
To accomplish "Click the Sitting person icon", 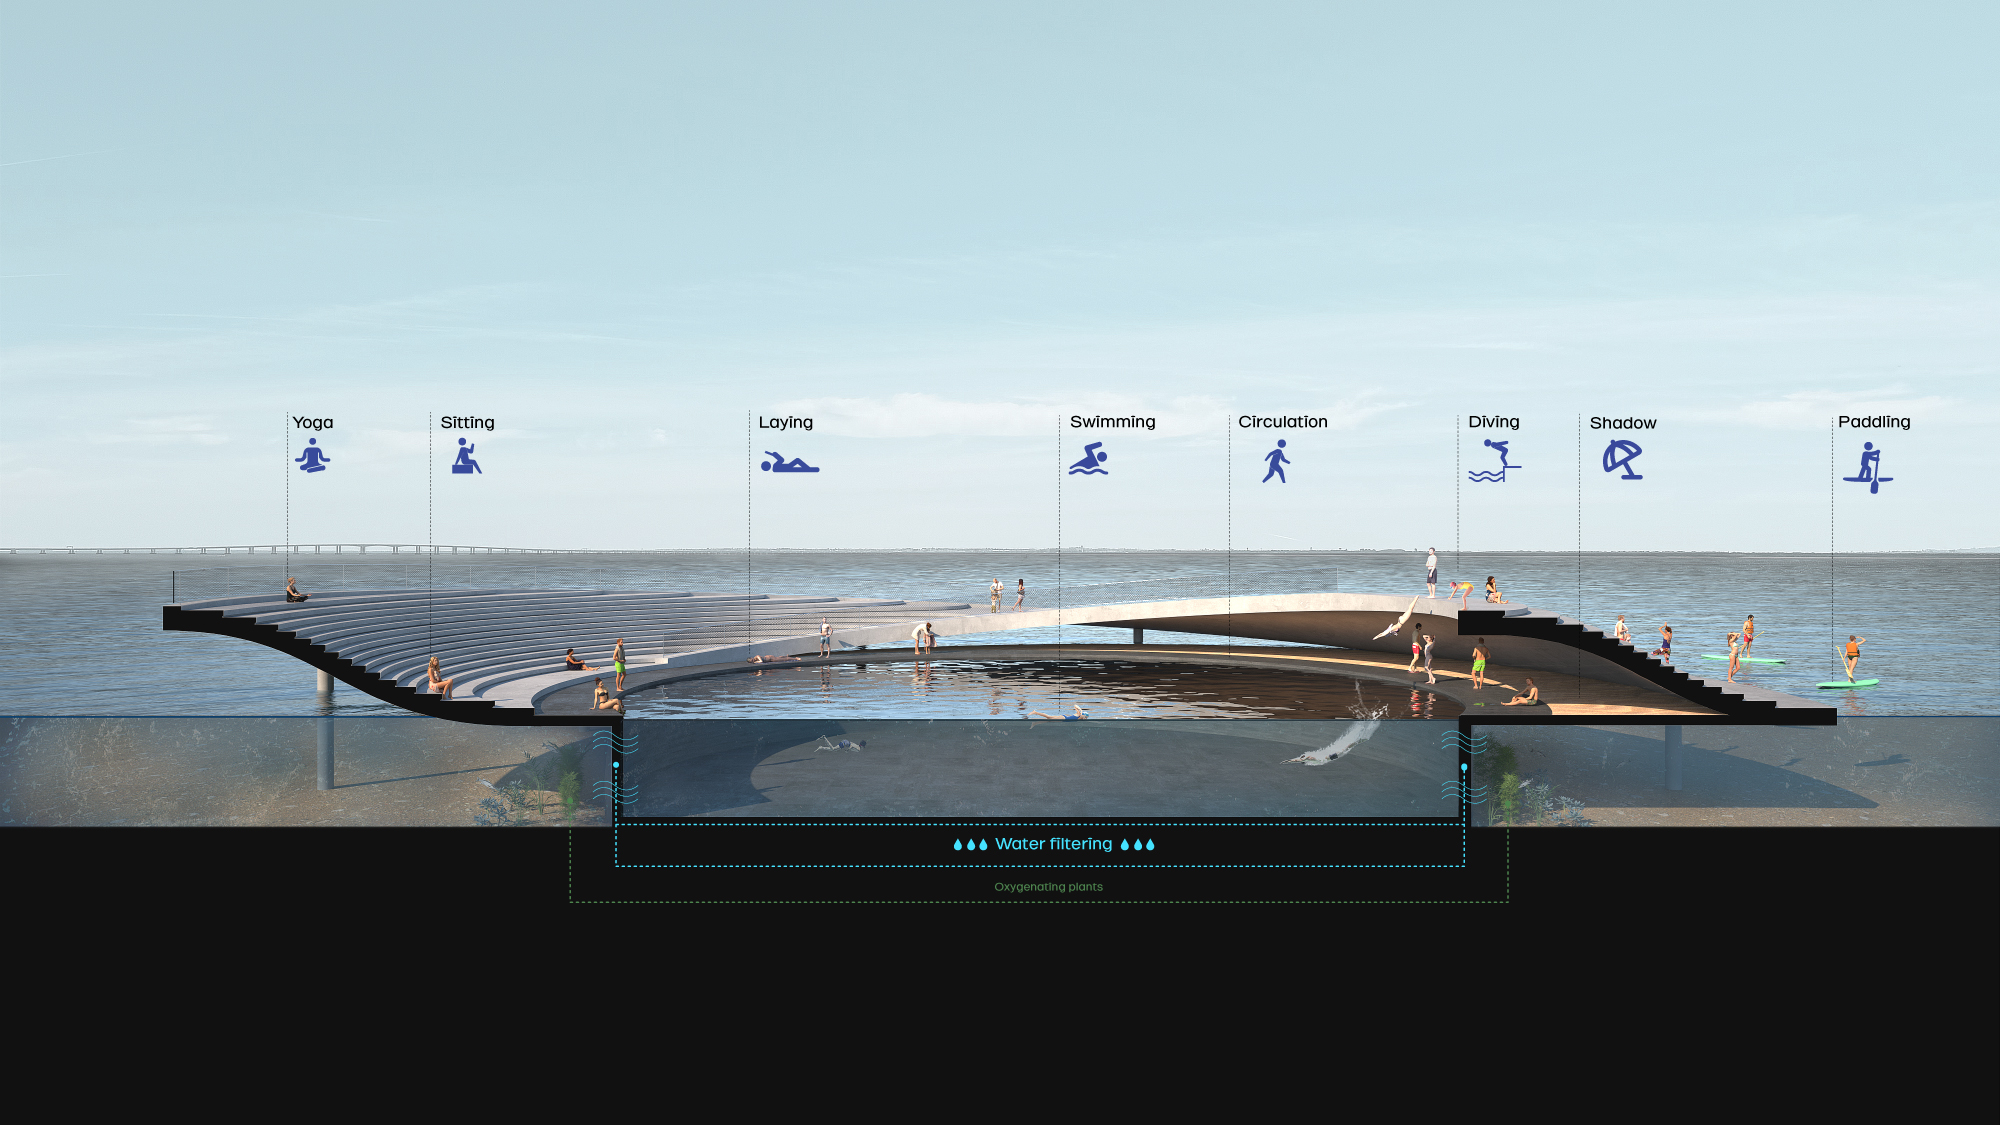I will pyautogui.click(x=466, y=456).
